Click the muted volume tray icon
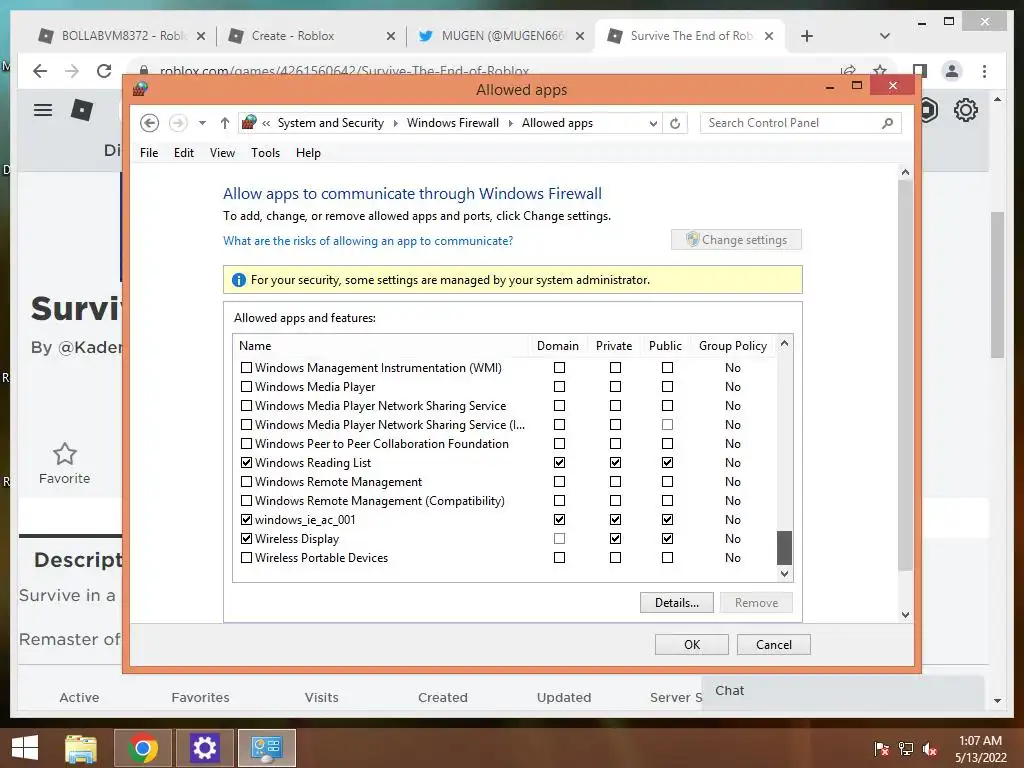This screenshot has width=1024, height=768. [929, 748]
